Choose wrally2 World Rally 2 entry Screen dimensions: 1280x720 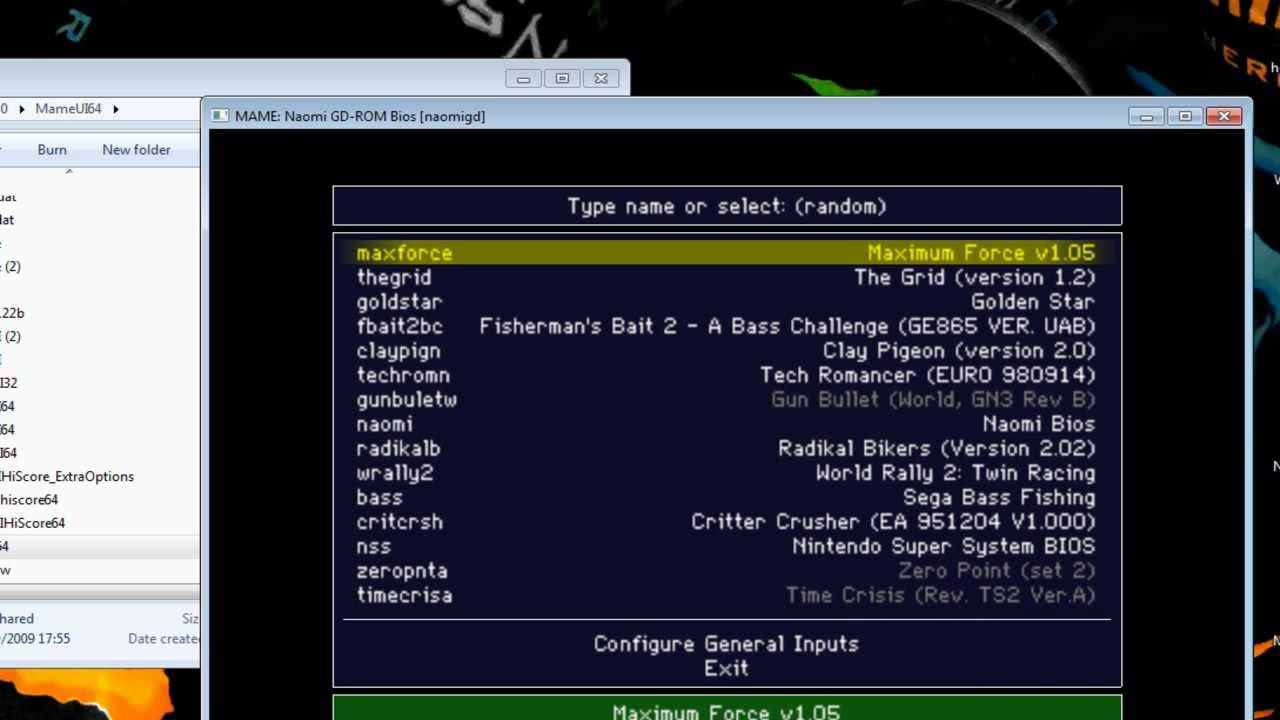click(x=726, y=473)
